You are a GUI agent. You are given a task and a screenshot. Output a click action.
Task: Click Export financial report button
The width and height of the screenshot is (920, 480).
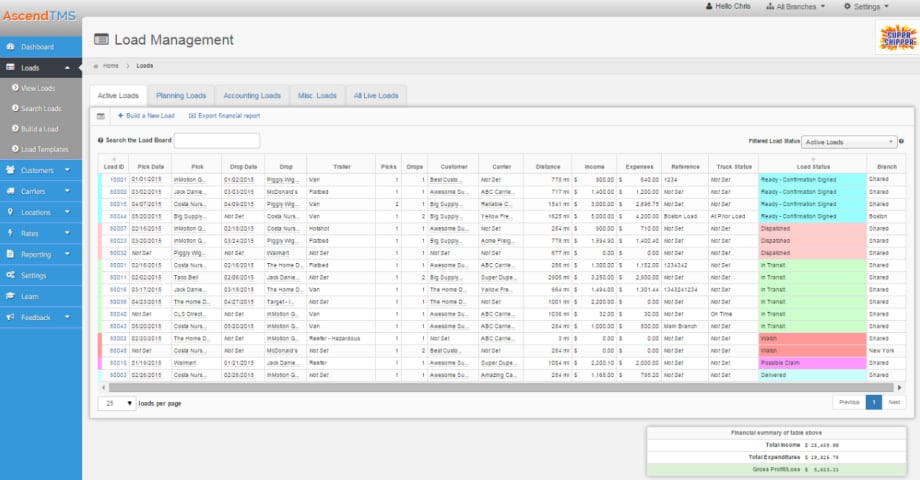224,116
